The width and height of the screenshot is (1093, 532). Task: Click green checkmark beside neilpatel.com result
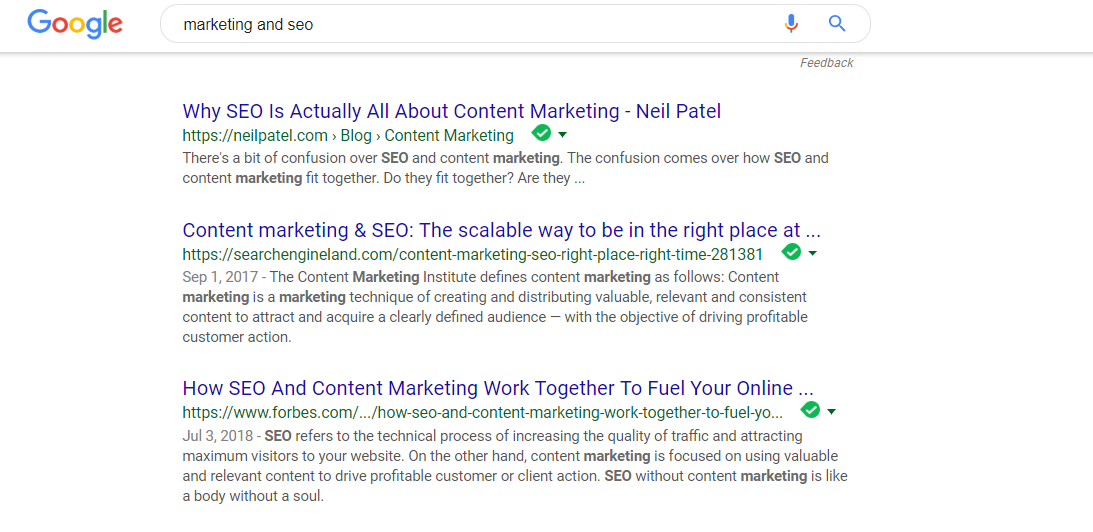541,134
